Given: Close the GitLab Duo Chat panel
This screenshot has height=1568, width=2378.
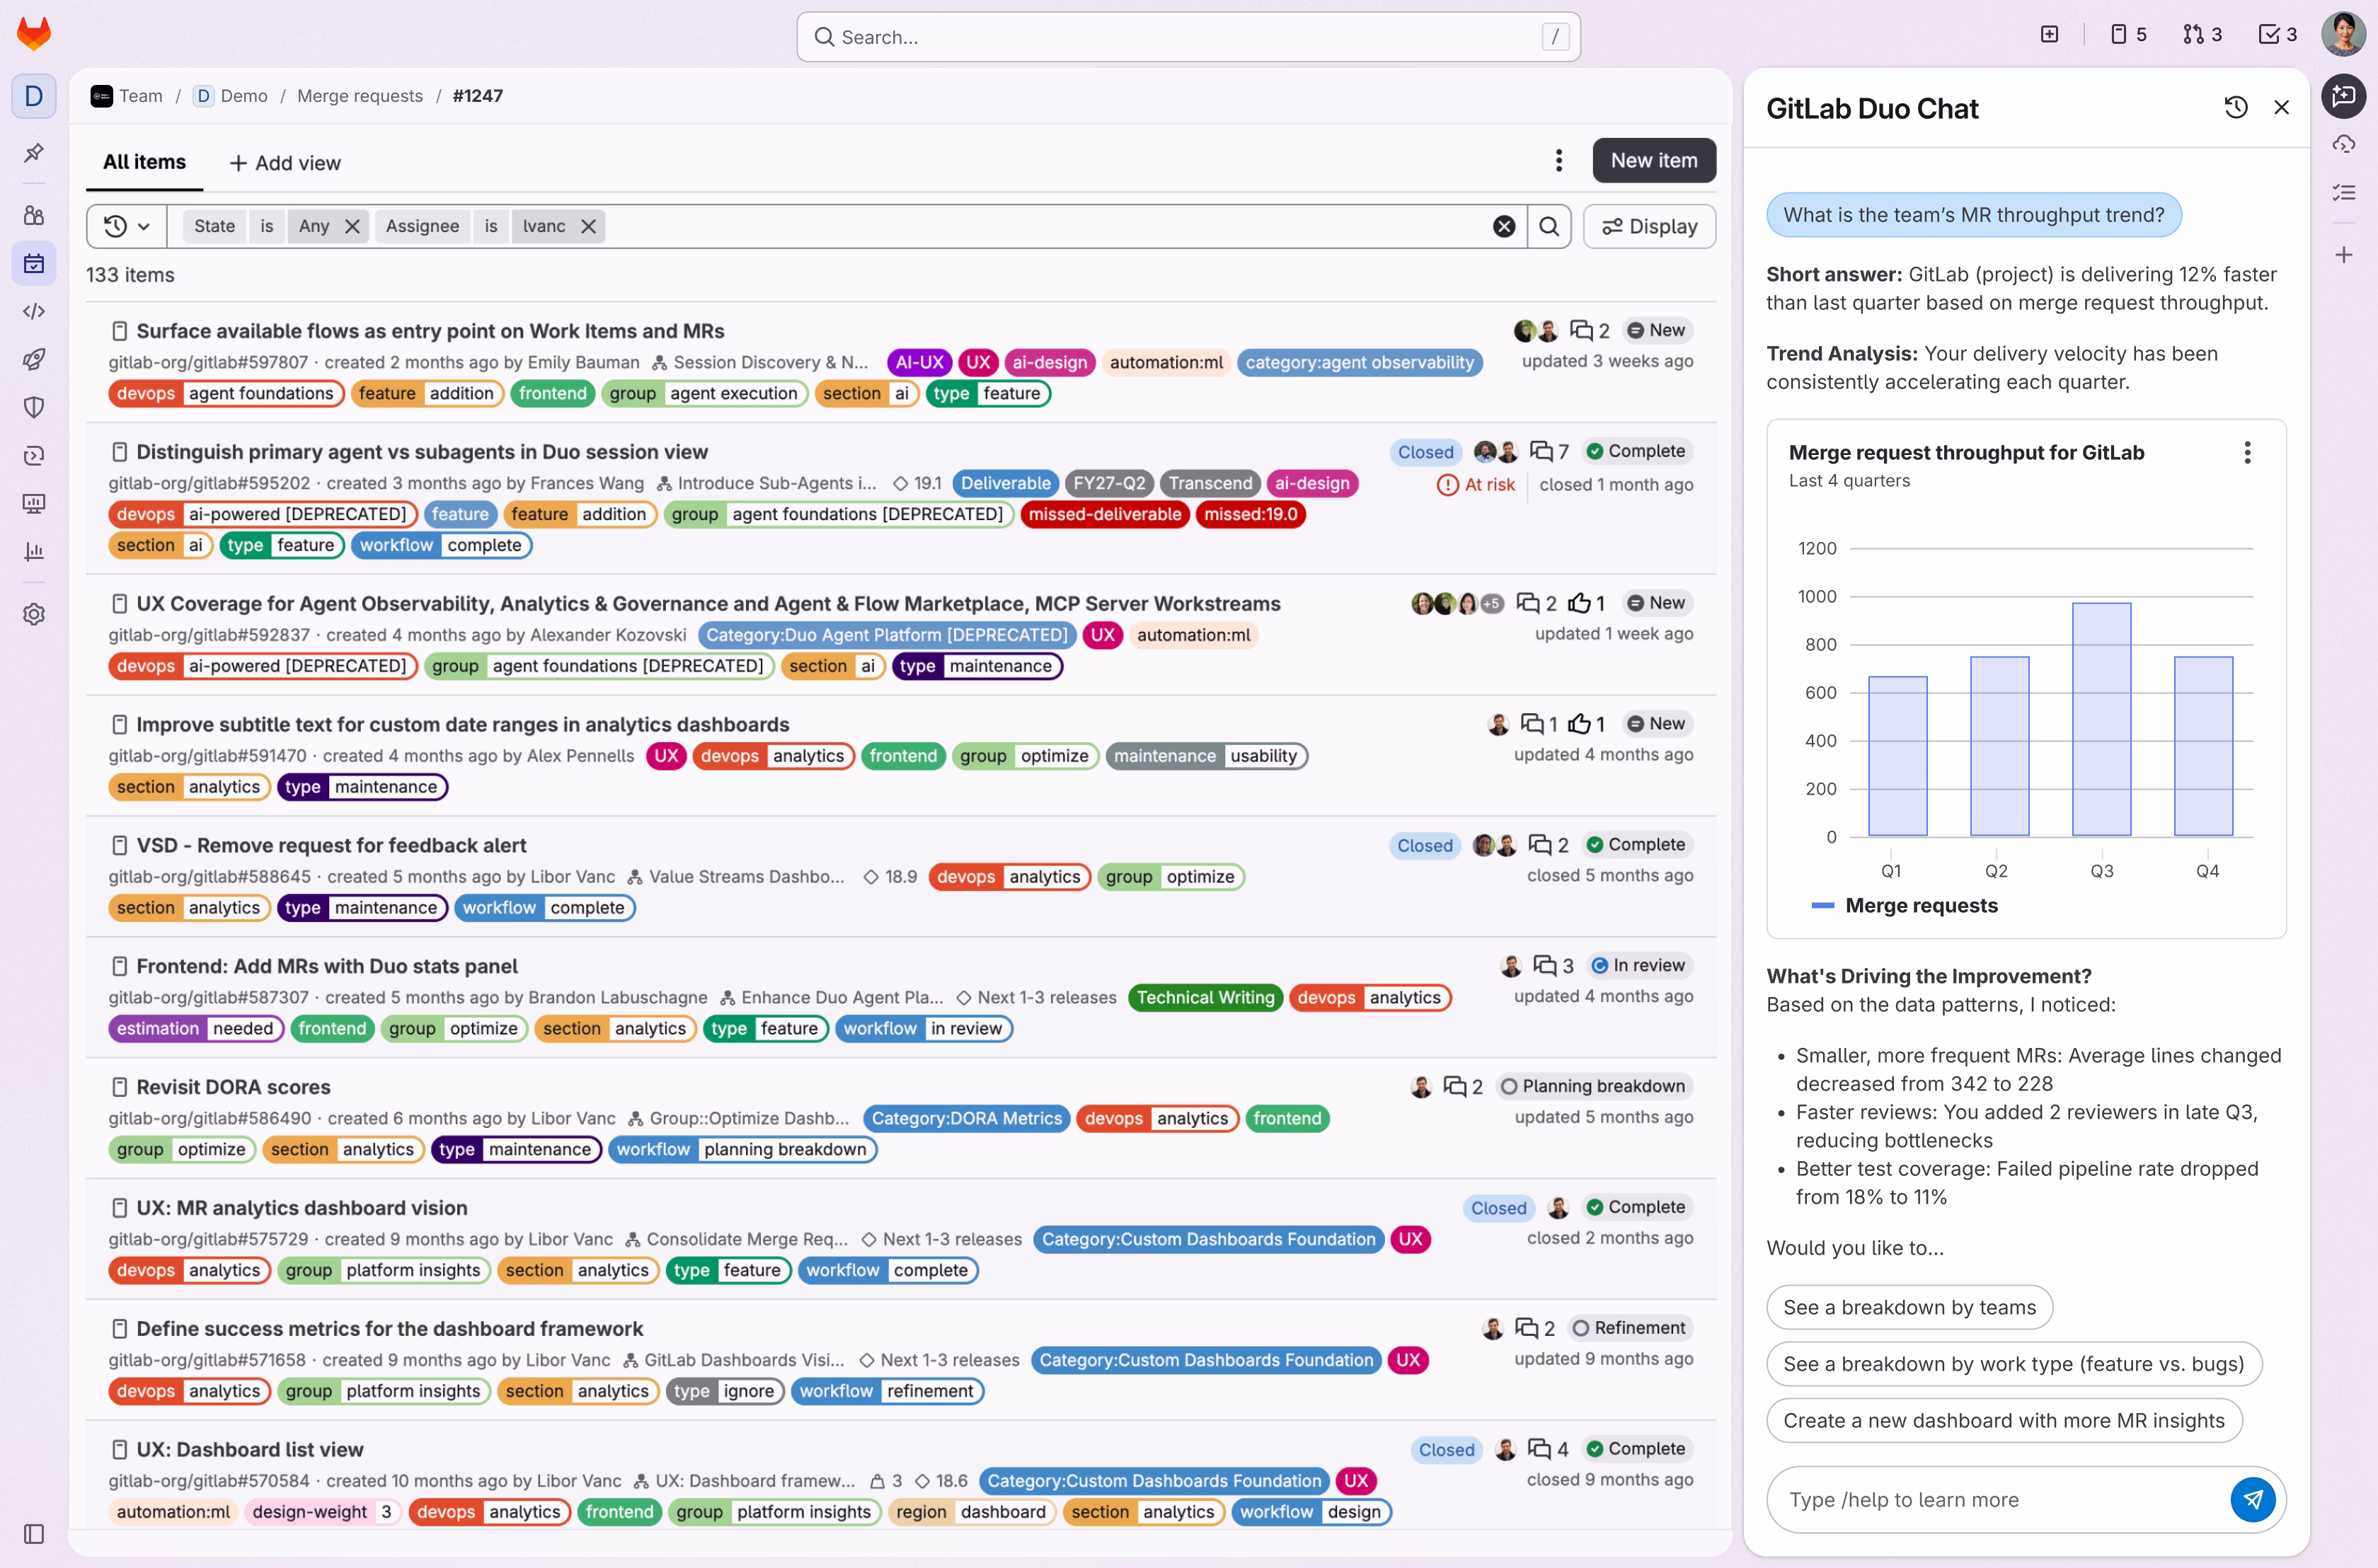Looking at the screenshot, I should [2281, 107].
